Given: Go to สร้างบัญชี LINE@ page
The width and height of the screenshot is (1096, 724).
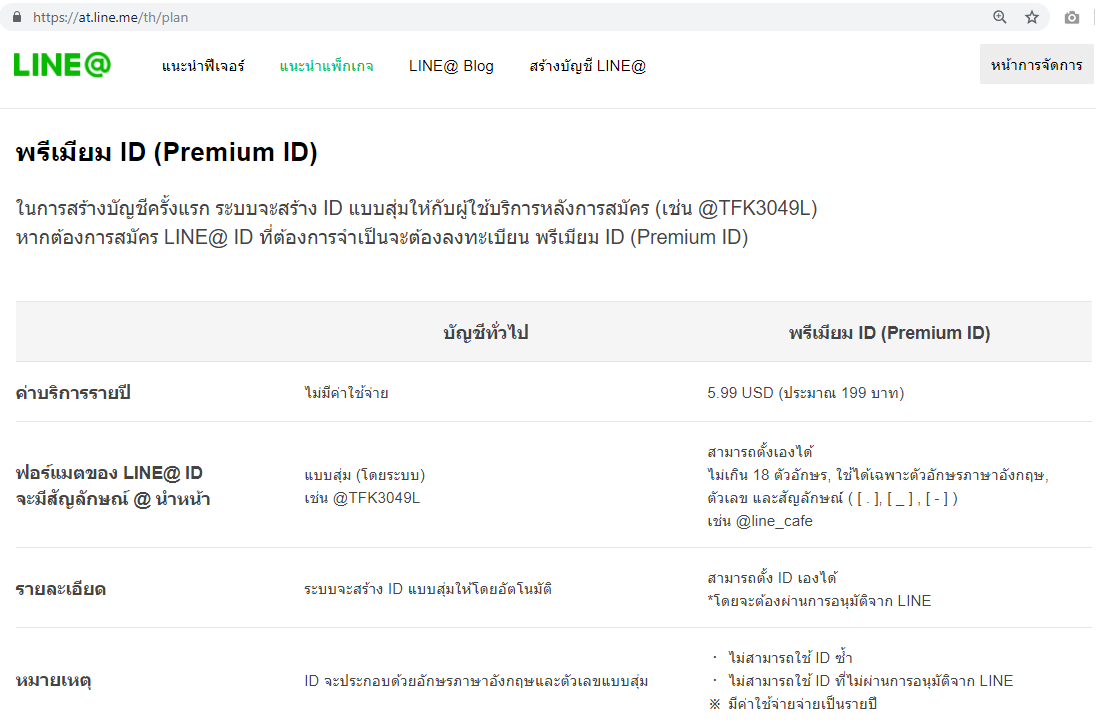Looking at the screenshot, I should (x=587, y=66).
